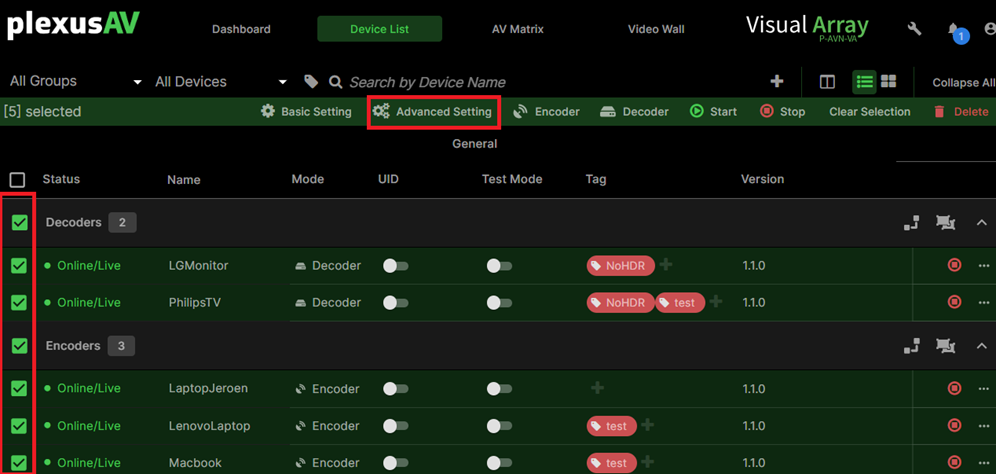Switch to grid tile view icon
This screenshot has width=996, height=474.
(889, 81)
